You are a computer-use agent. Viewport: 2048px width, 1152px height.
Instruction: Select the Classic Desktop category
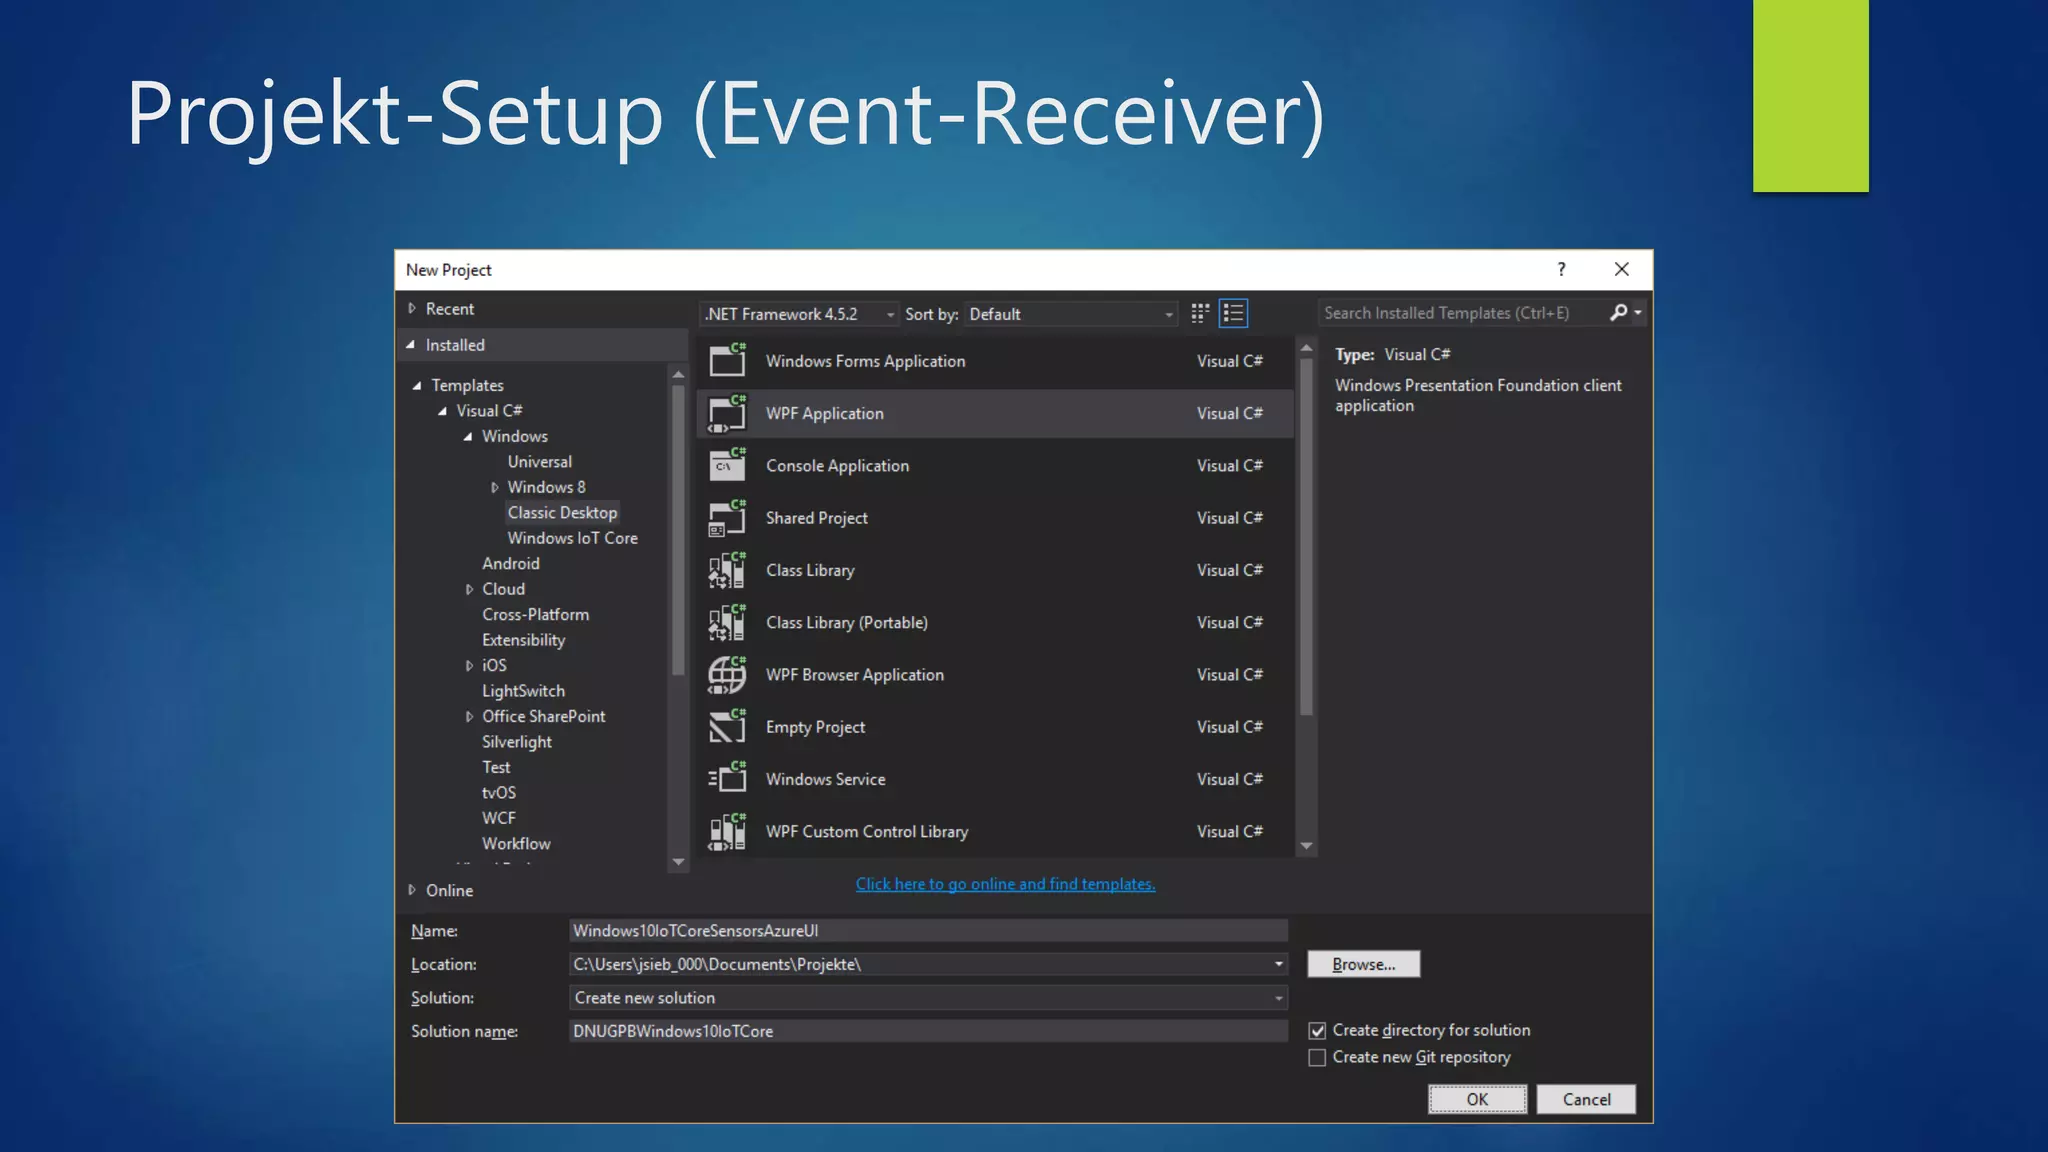pos(562,513)
